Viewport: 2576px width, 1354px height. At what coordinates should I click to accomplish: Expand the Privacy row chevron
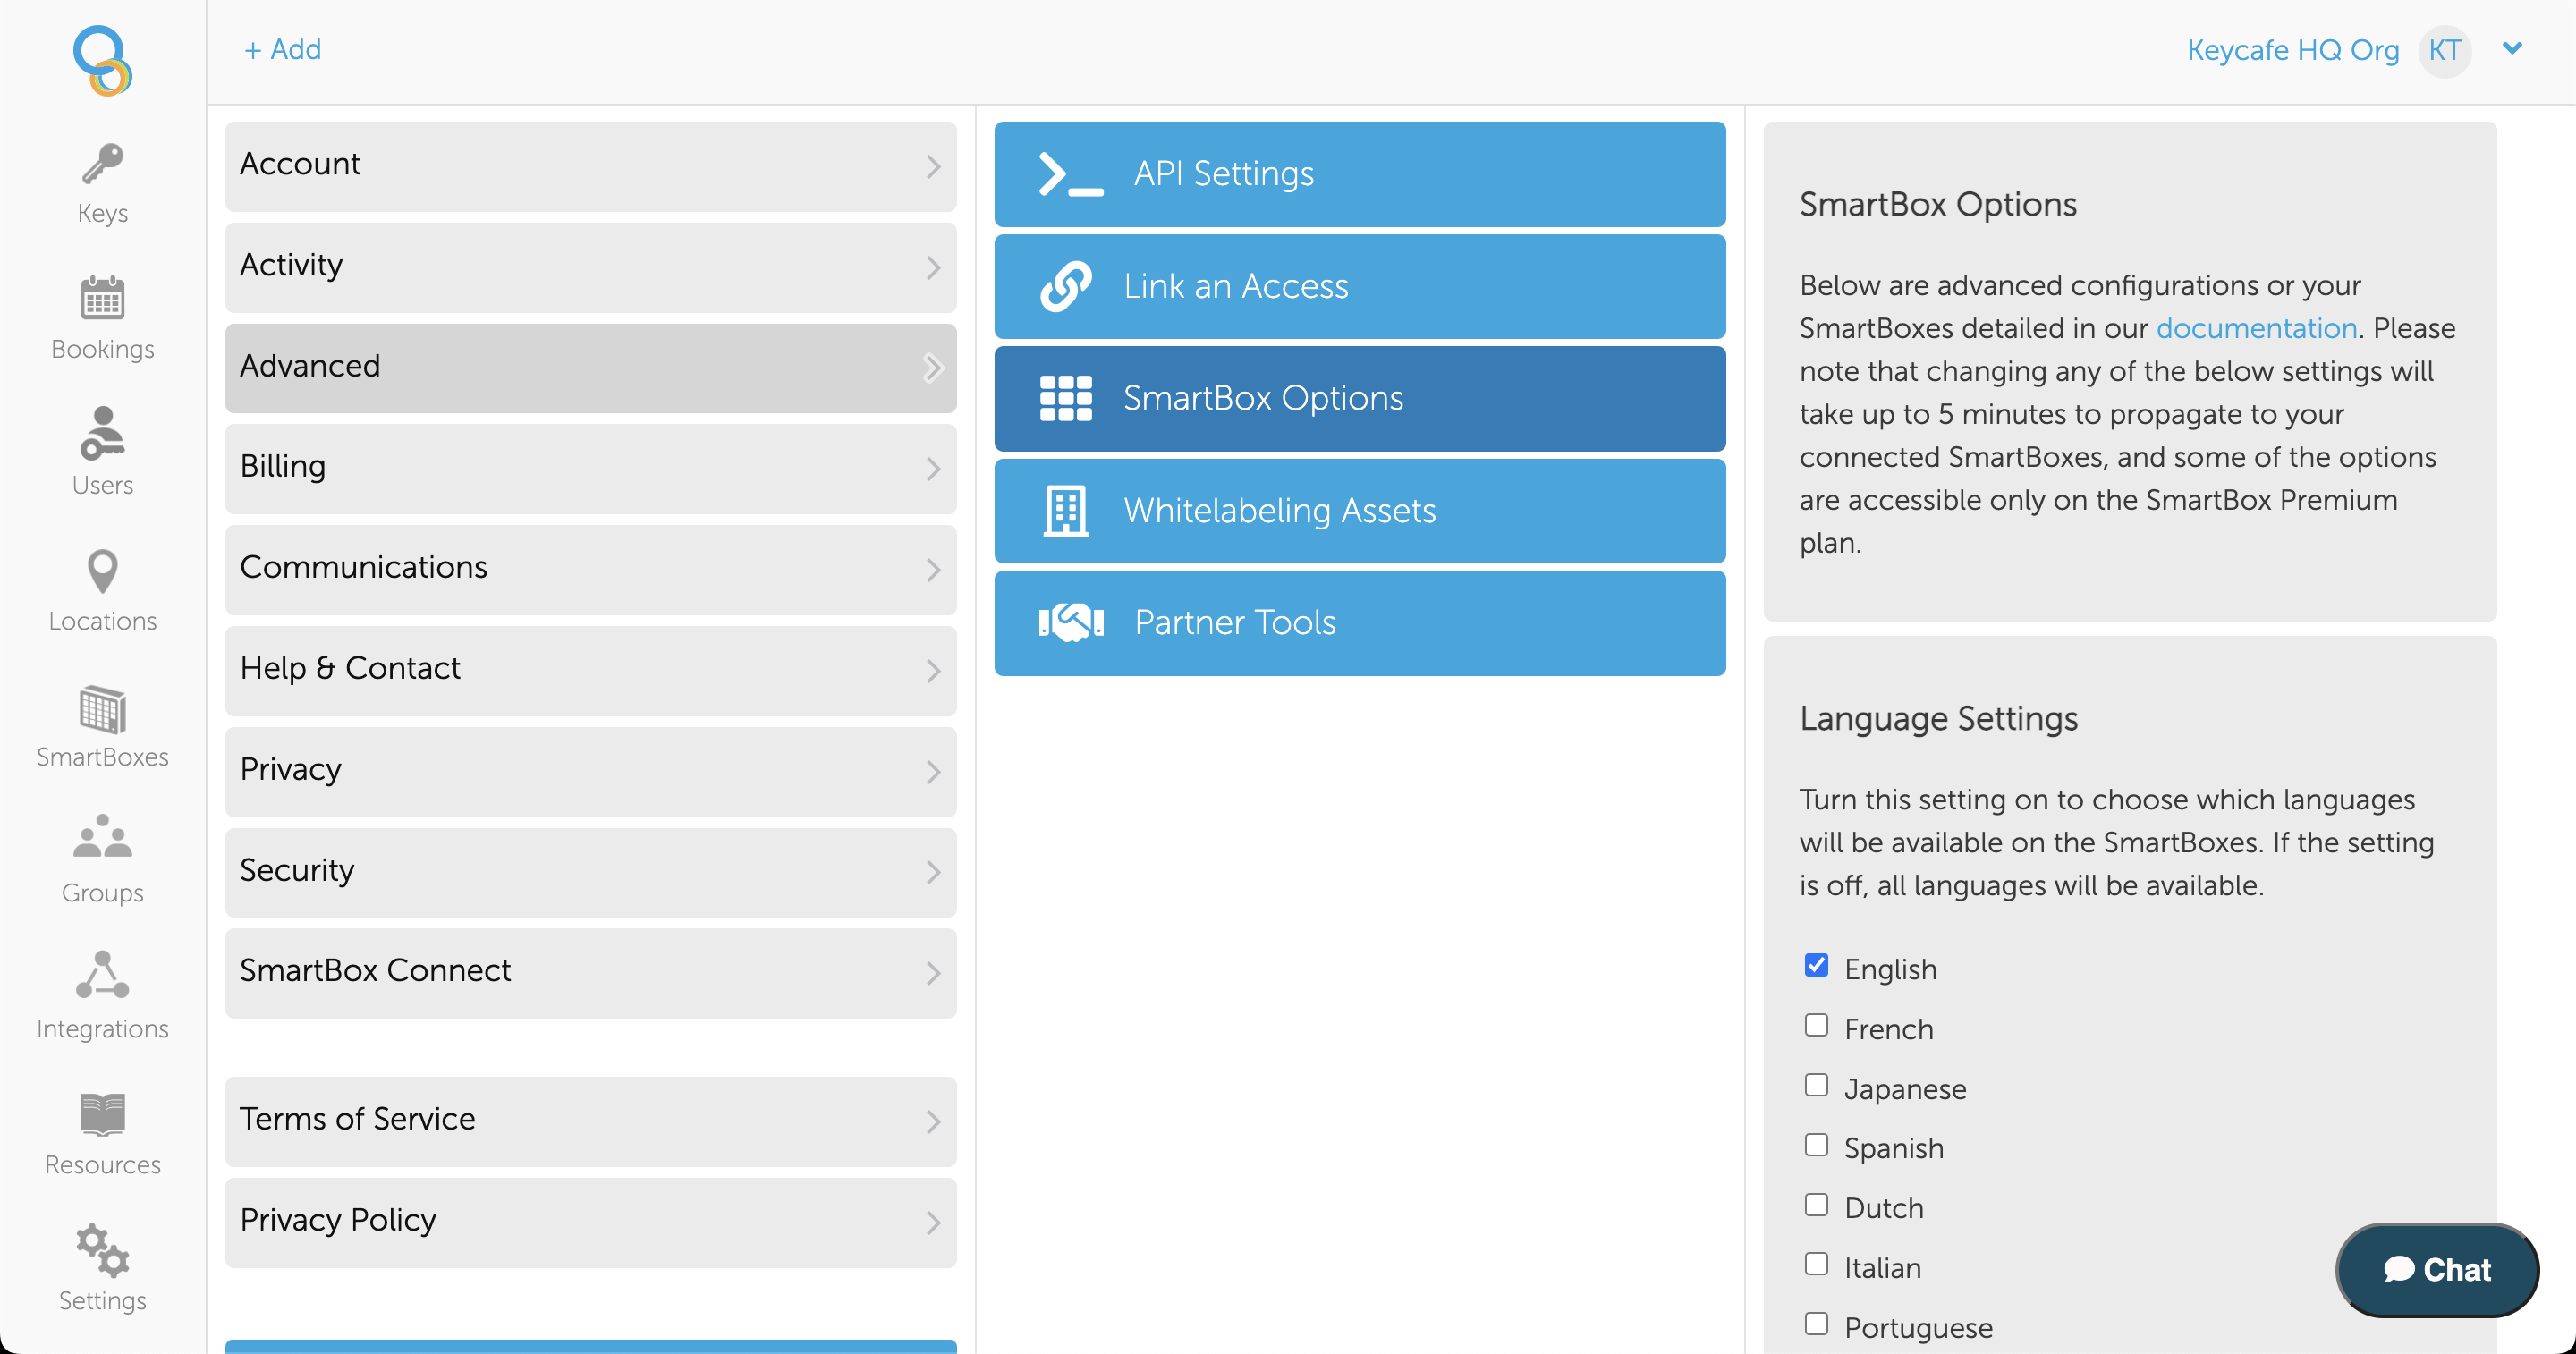(x=933, y=772)
